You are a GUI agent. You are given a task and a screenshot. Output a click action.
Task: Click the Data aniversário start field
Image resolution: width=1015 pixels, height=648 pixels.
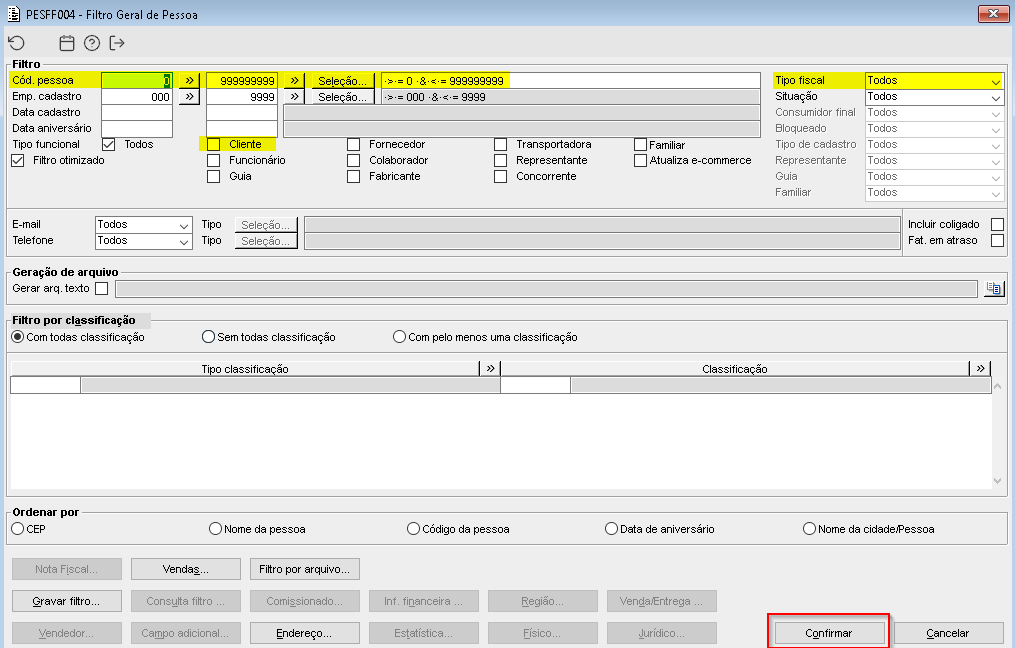click(x=137, y=129)
